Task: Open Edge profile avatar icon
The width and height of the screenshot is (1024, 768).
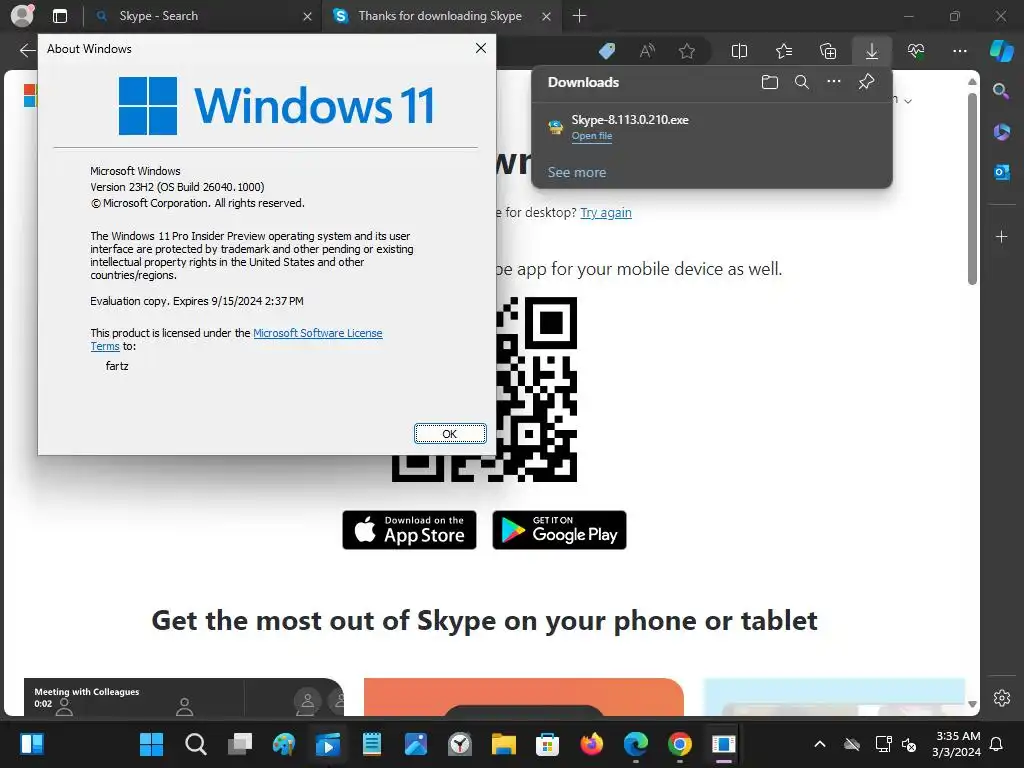Action: [22, 16]
